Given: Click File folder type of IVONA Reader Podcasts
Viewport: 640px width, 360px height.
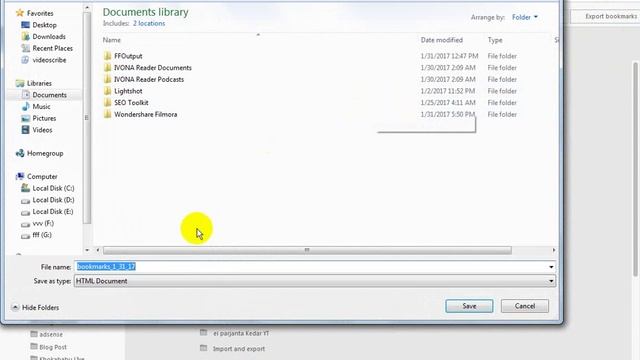Looking at the screenshot, I should pyautogui.click(x=502, y=79).
